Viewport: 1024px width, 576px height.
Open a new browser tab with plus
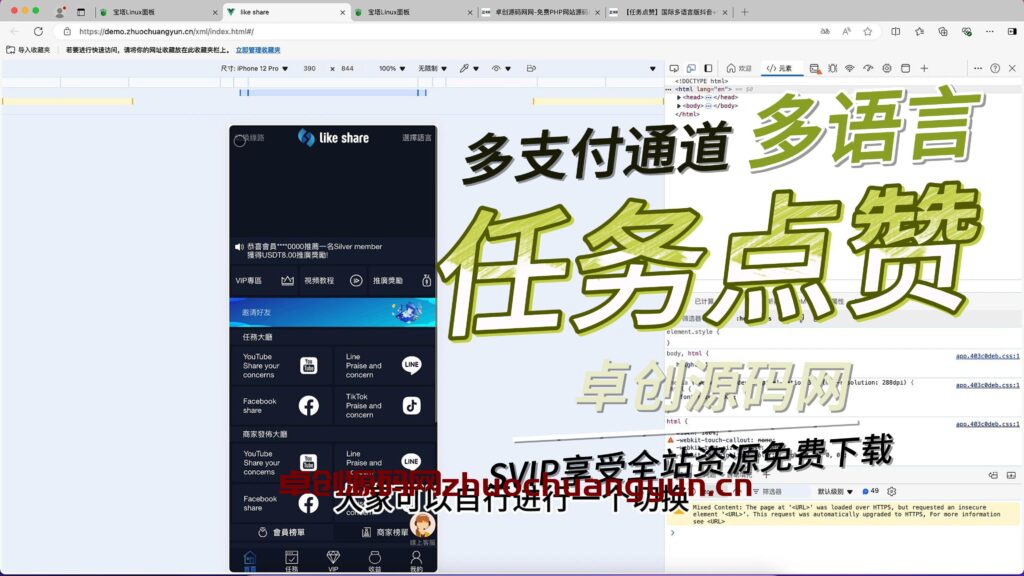[744, 12]
